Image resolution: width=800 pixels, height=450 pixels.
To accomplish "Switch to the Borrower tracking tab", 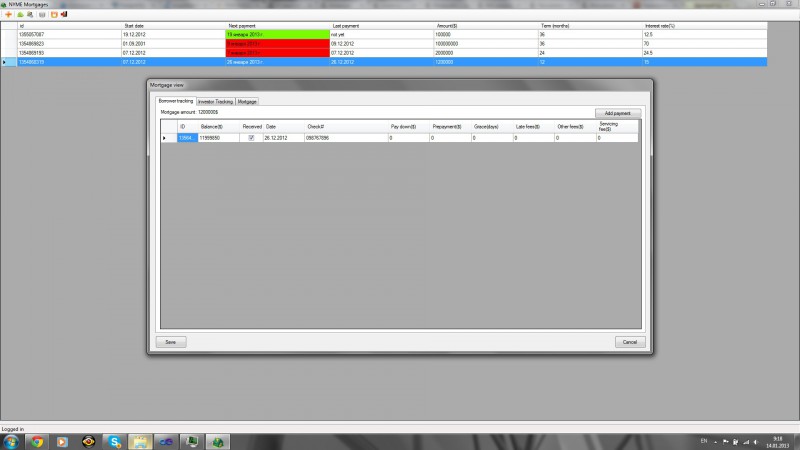I will (176, 101).
